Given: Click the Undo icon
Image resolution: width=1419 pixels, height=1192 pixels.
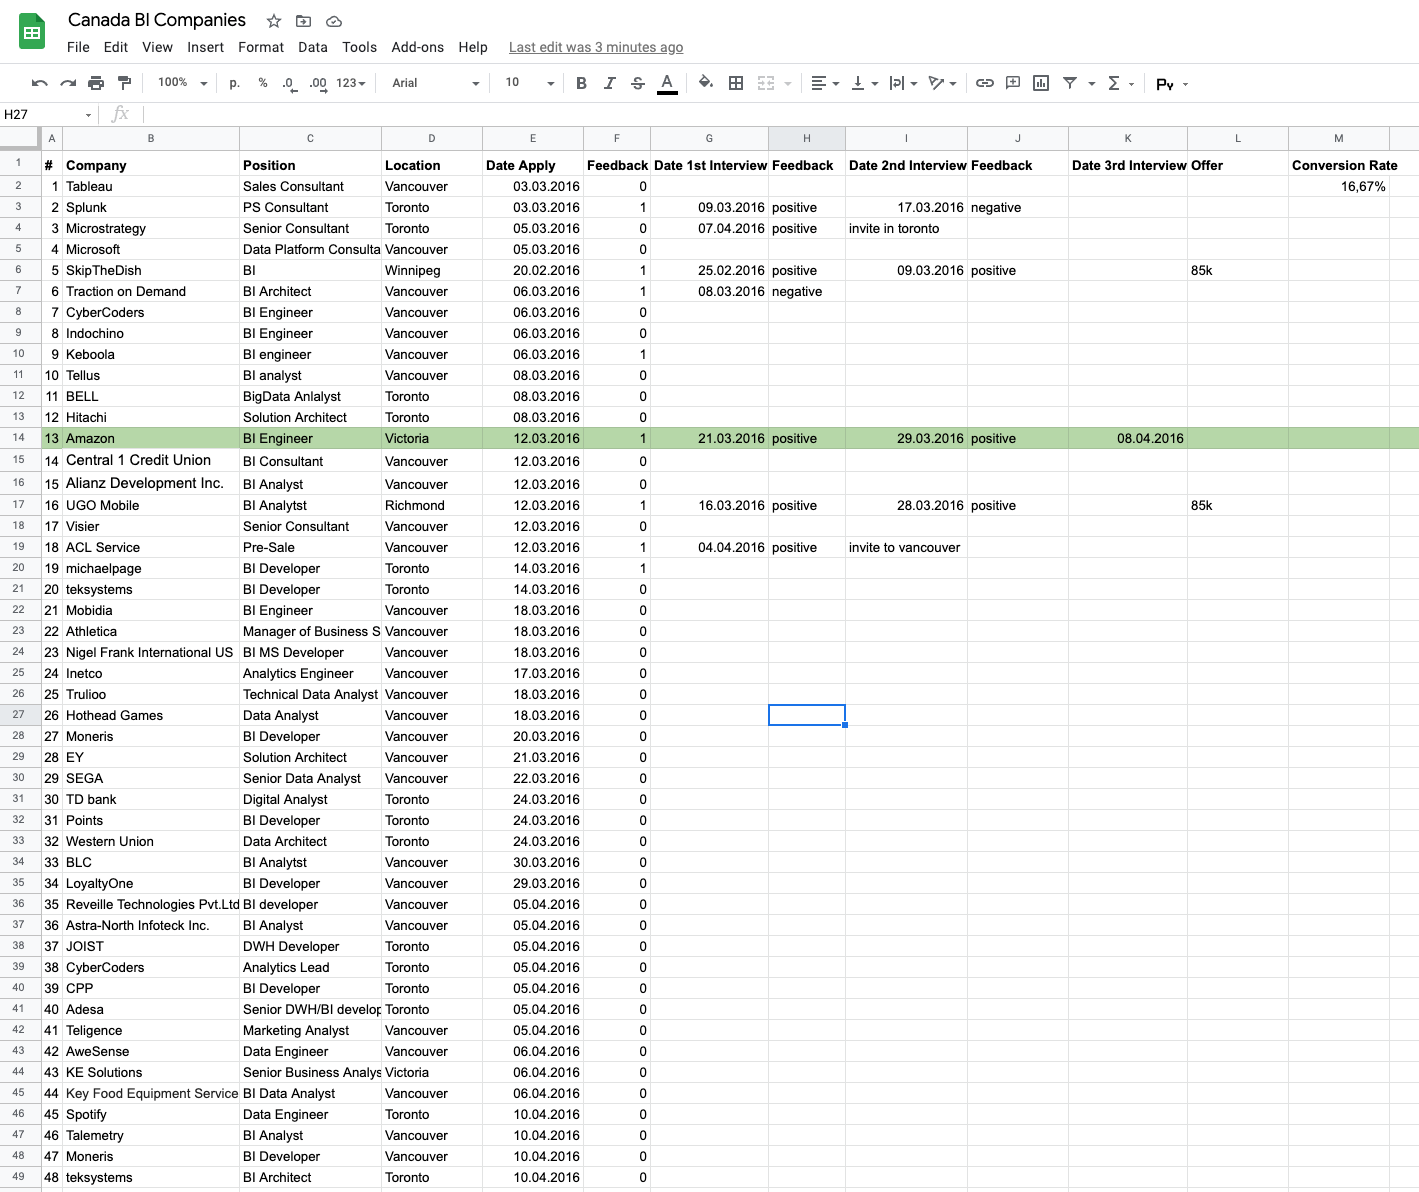Looking at the screenshot, I should (40, 83).
